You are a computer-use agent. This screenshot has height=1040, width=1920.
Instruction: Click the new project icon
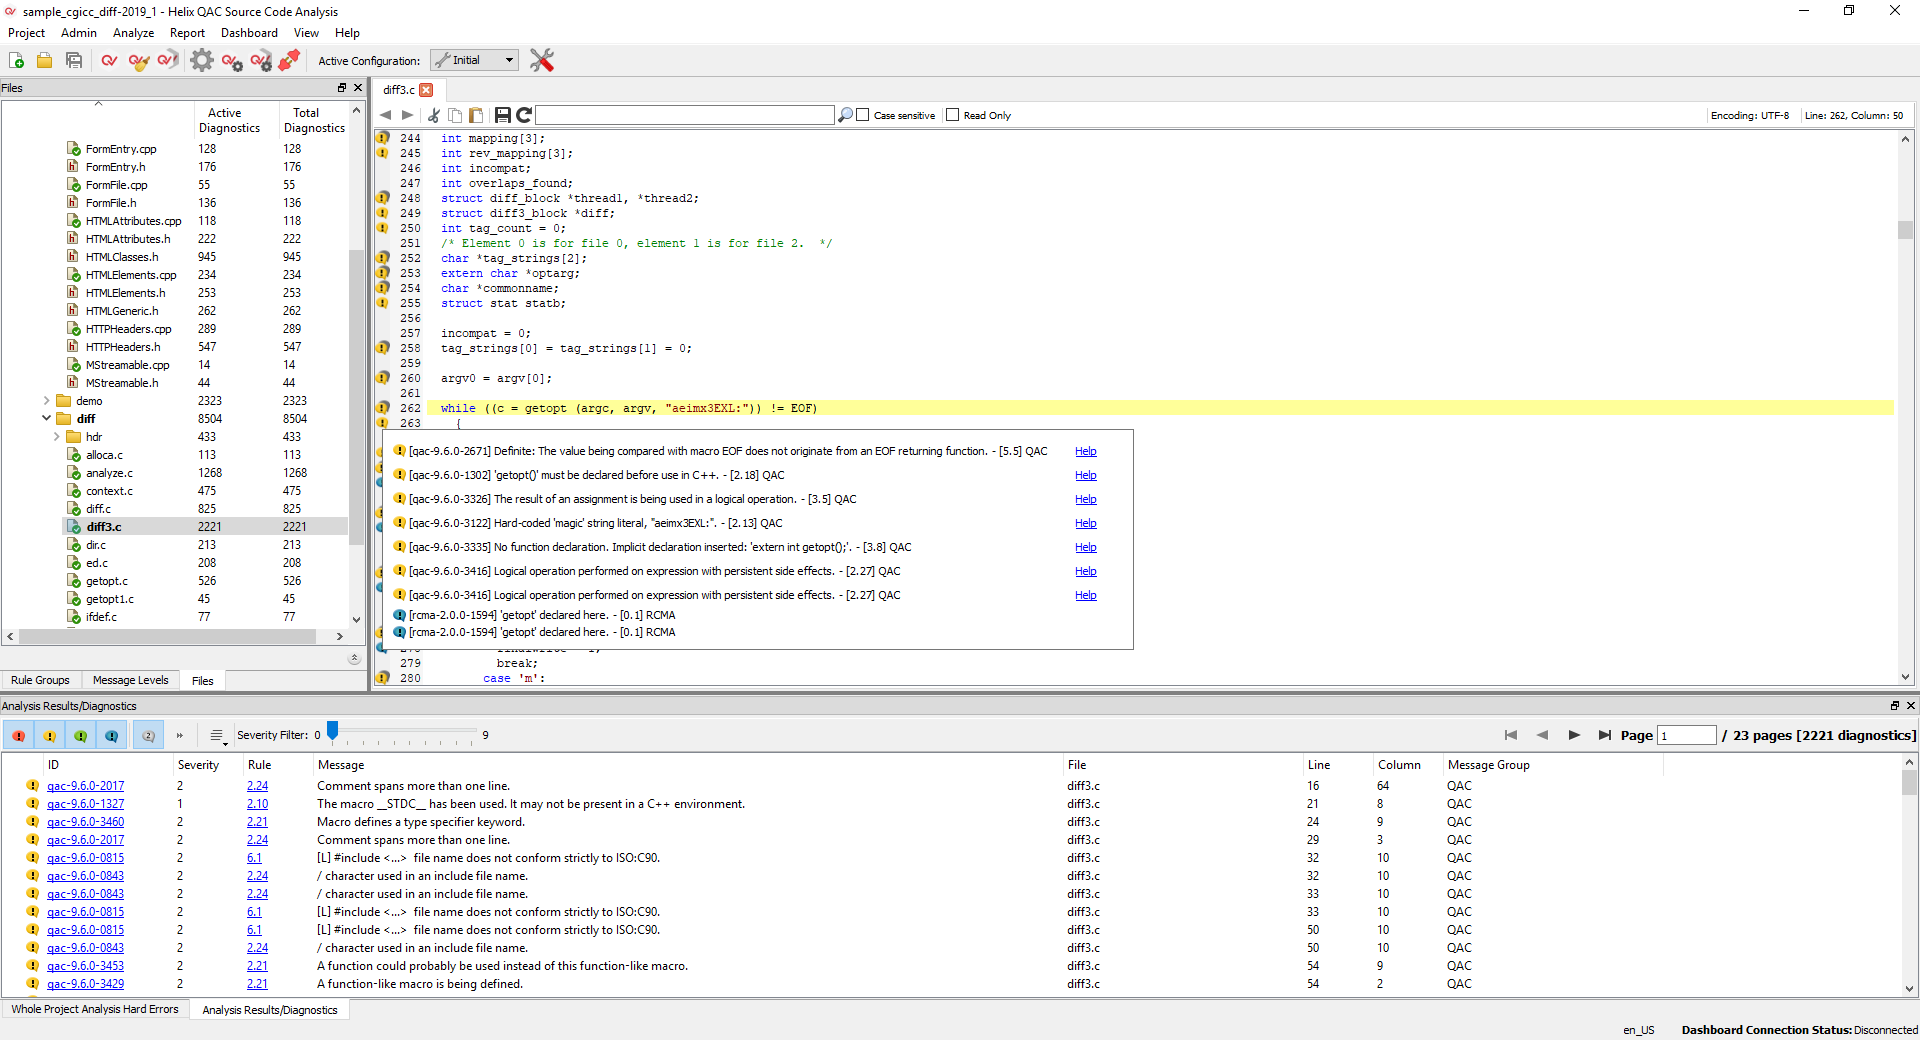(16, 61)
